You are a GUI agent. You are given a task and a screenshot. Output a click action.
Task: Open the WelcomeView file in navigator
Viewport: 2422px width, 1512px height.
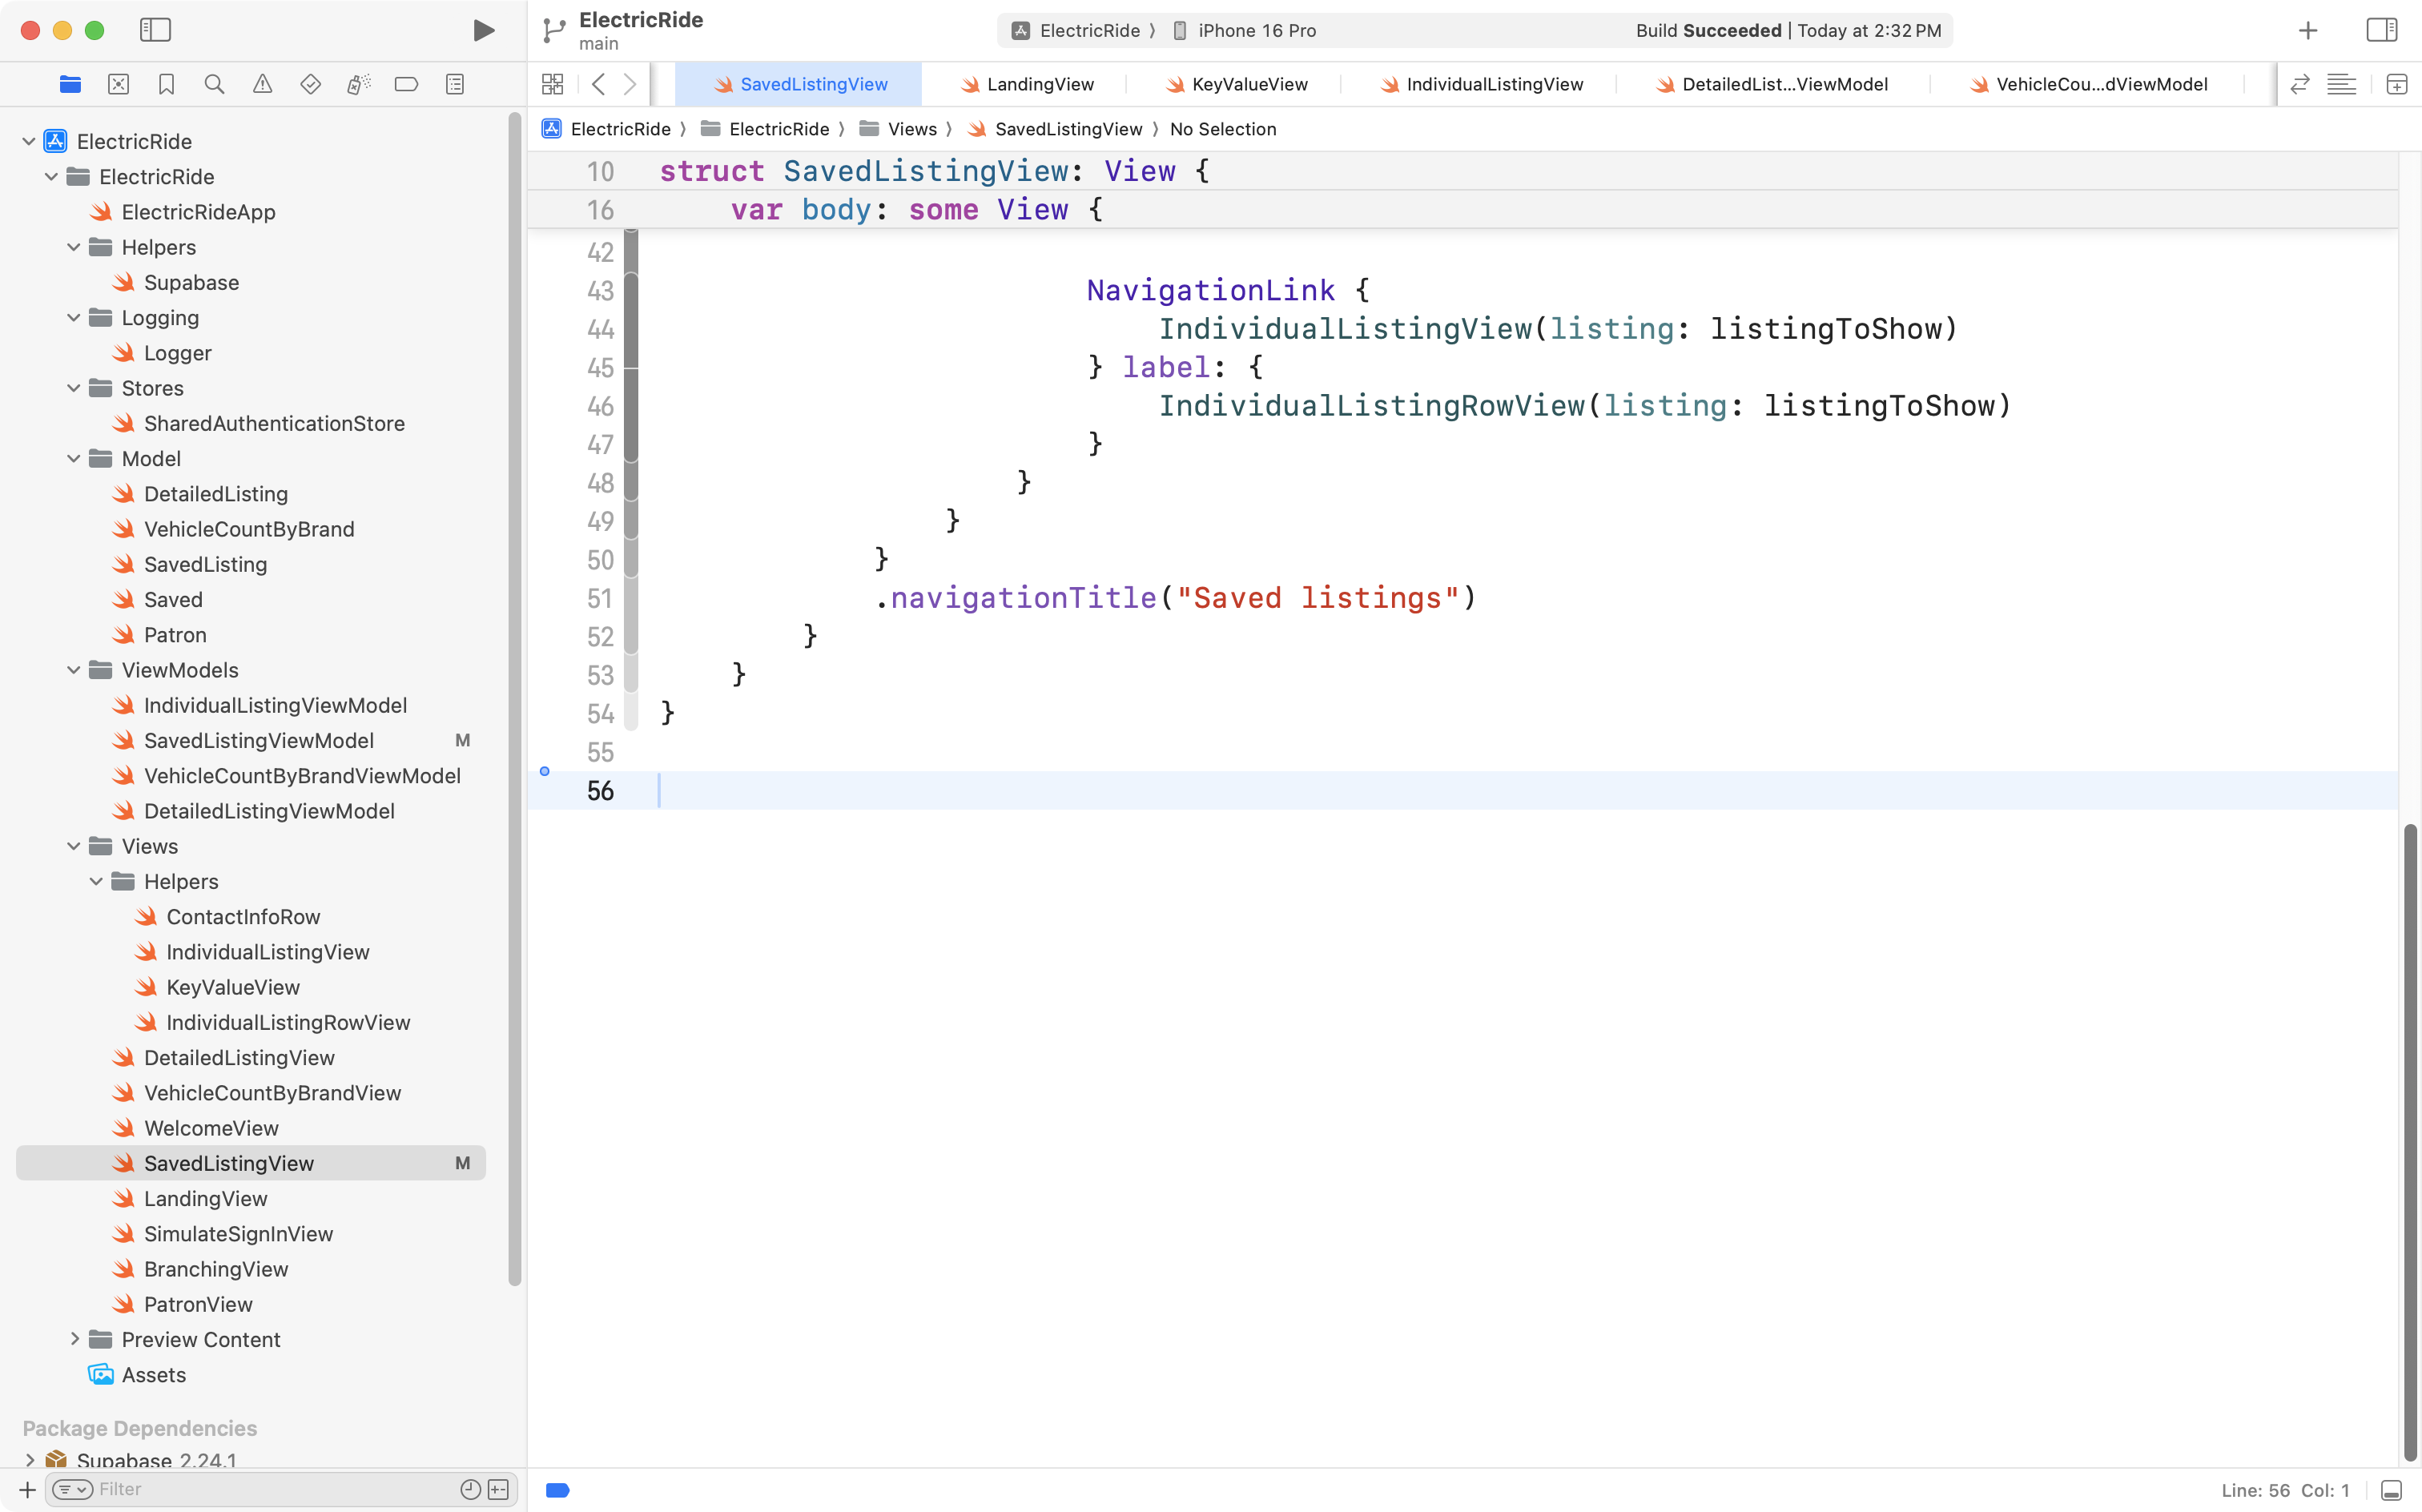[x=211, y=1128]
